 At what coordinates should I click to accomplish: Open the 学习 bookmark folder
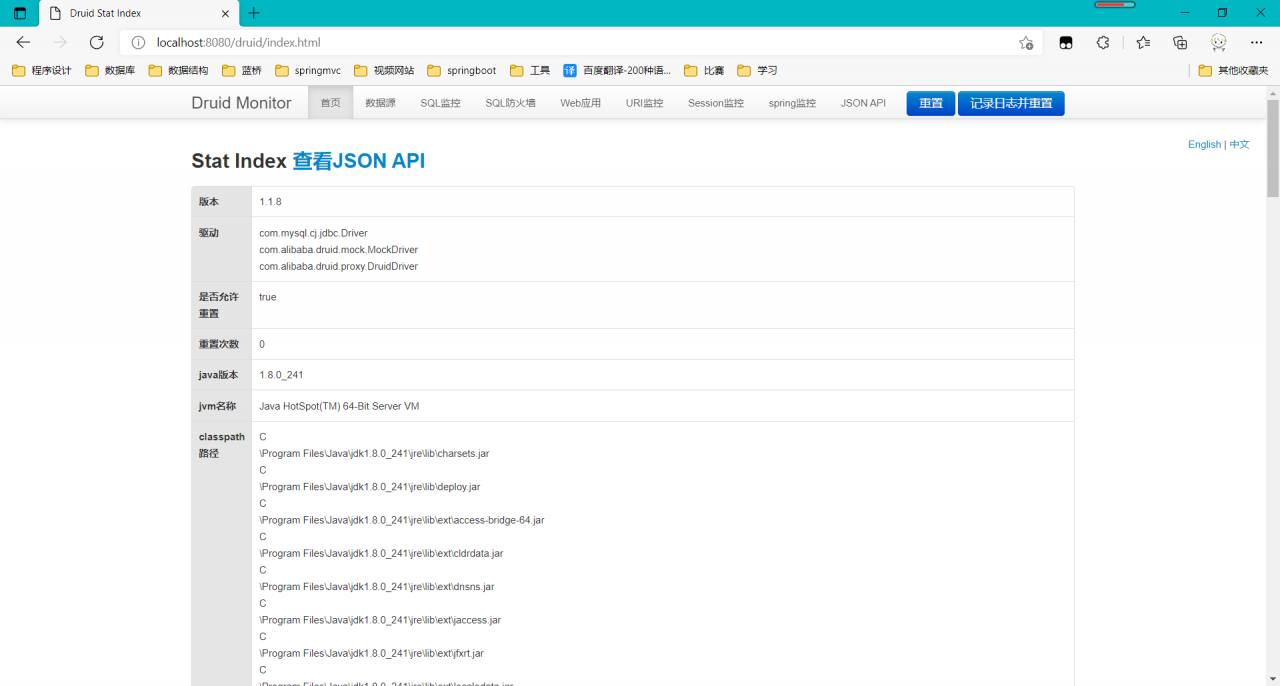pos(757,71)
